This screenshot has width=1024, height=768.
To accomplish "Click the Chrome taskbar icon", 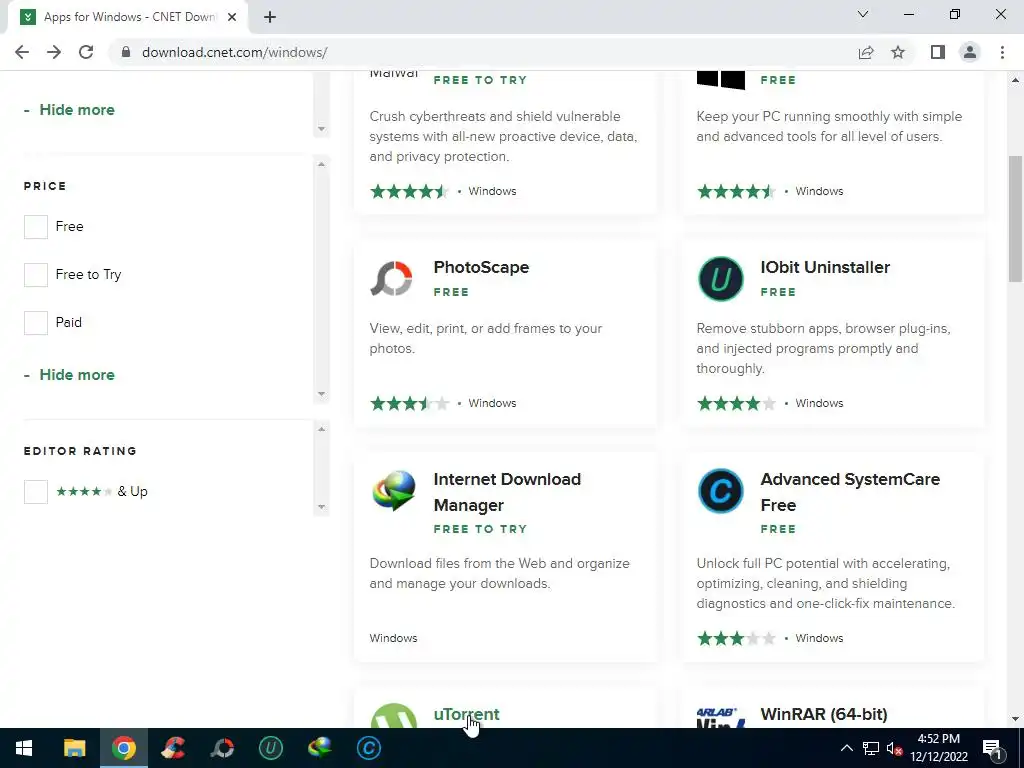I will (x=123, y=748).
